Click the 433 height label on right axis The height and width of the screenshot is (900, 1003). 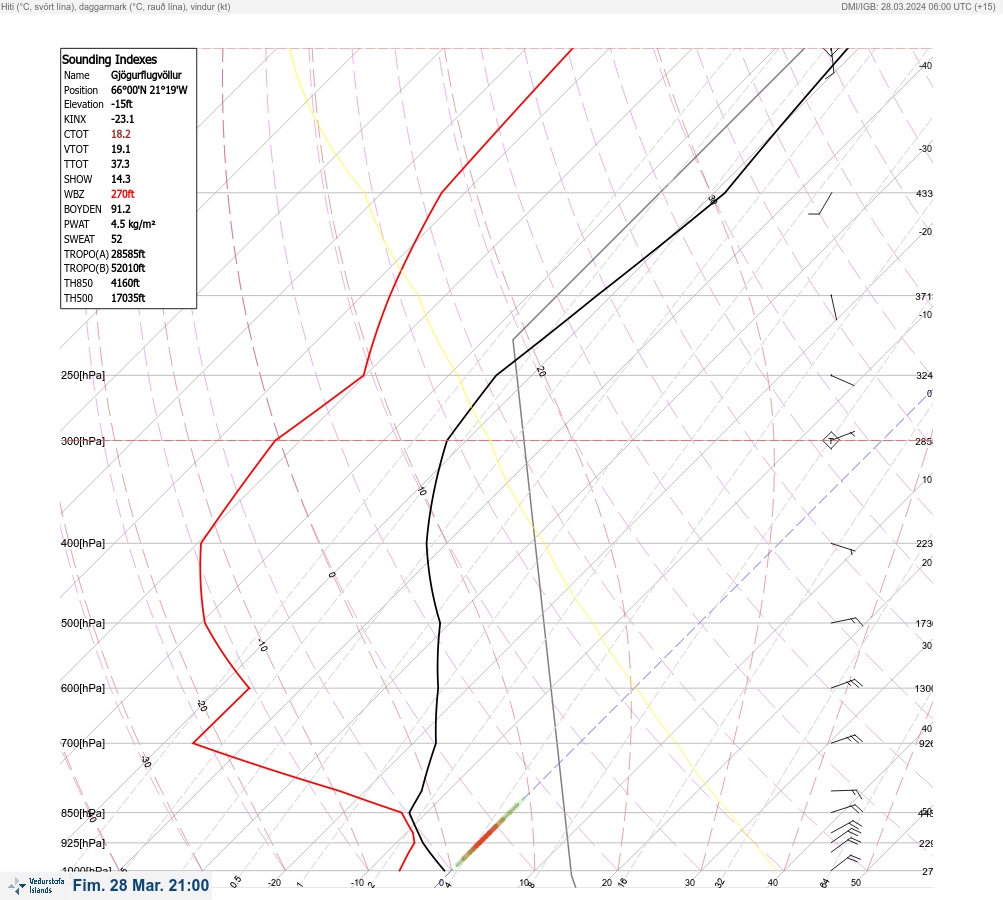[x=924, y=193]
